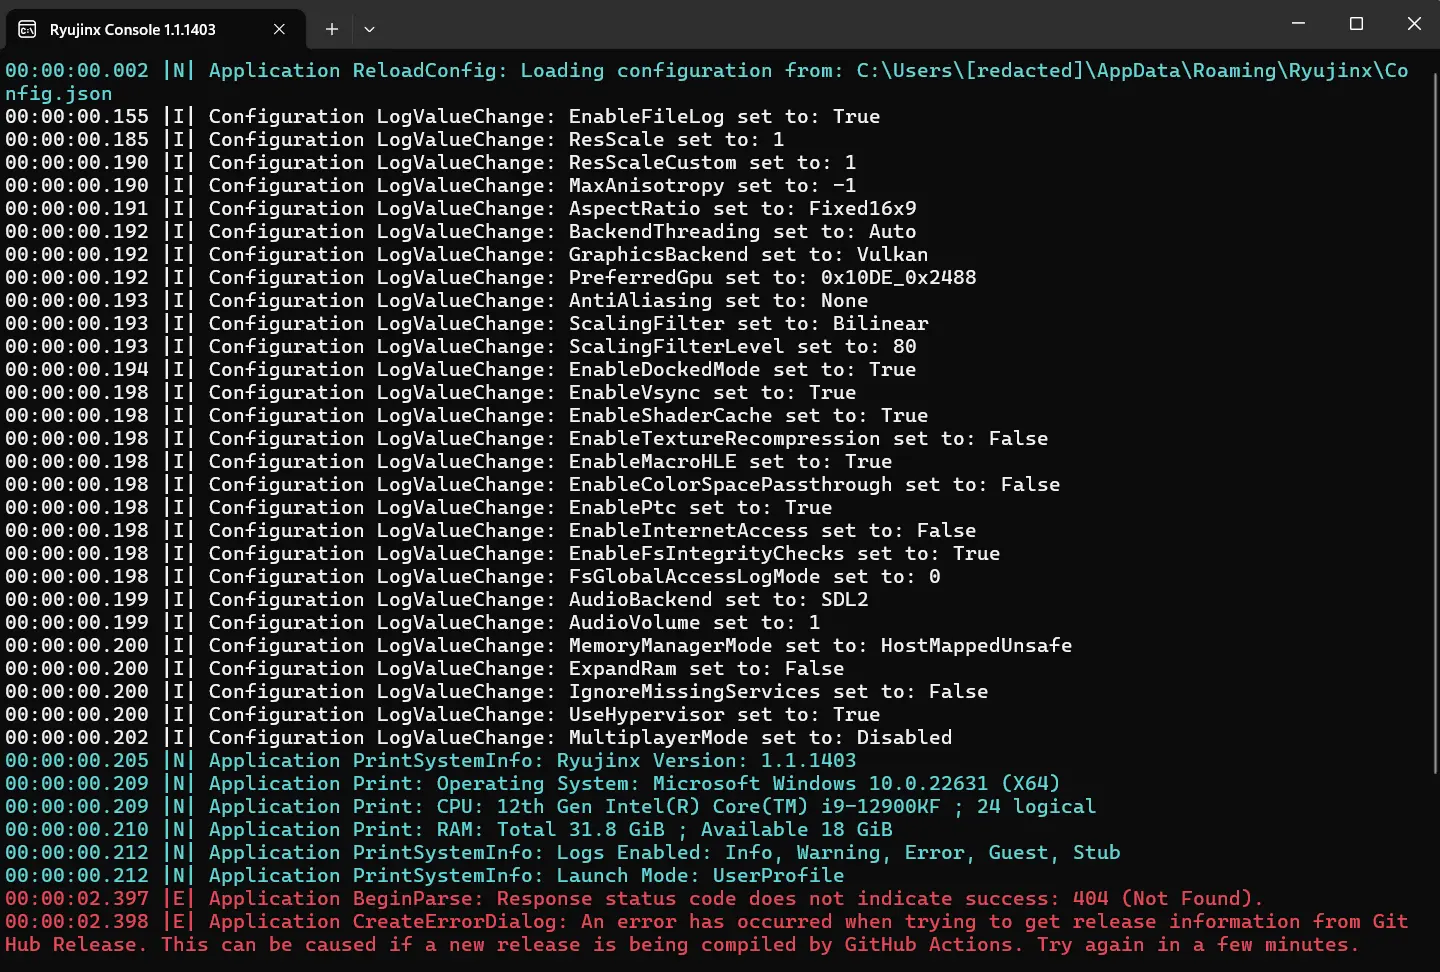Click the 'FsGlobalAccessLogMode set to: 0' line

[473, 576]
